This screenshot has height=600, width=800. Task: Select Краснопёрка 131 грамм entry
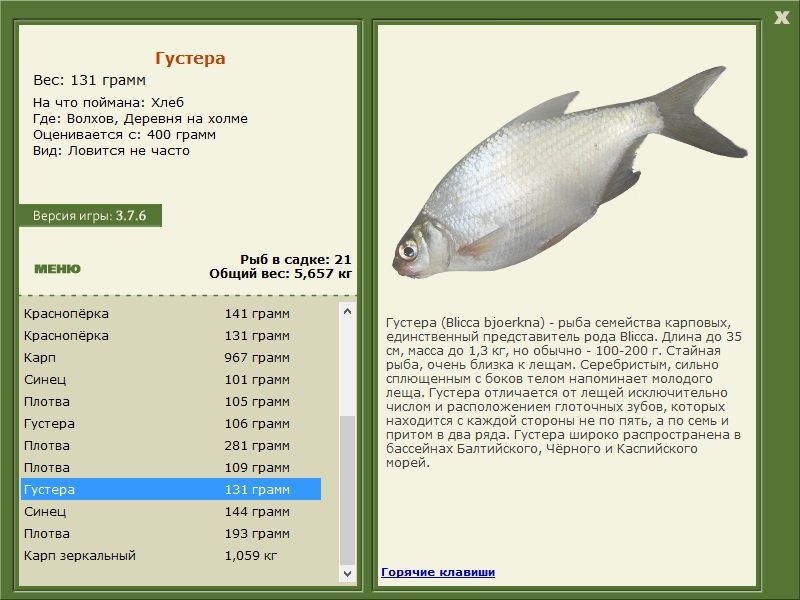(x=170, y=335)
